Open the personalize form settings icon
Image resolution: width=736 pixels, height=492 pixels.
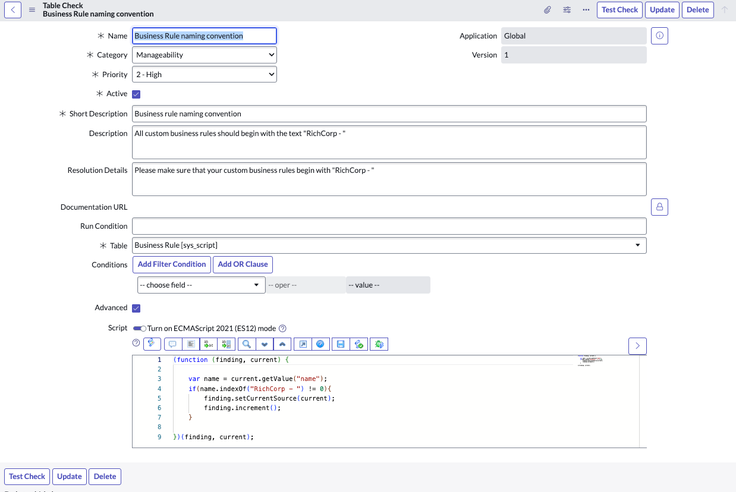pos(567,10)
